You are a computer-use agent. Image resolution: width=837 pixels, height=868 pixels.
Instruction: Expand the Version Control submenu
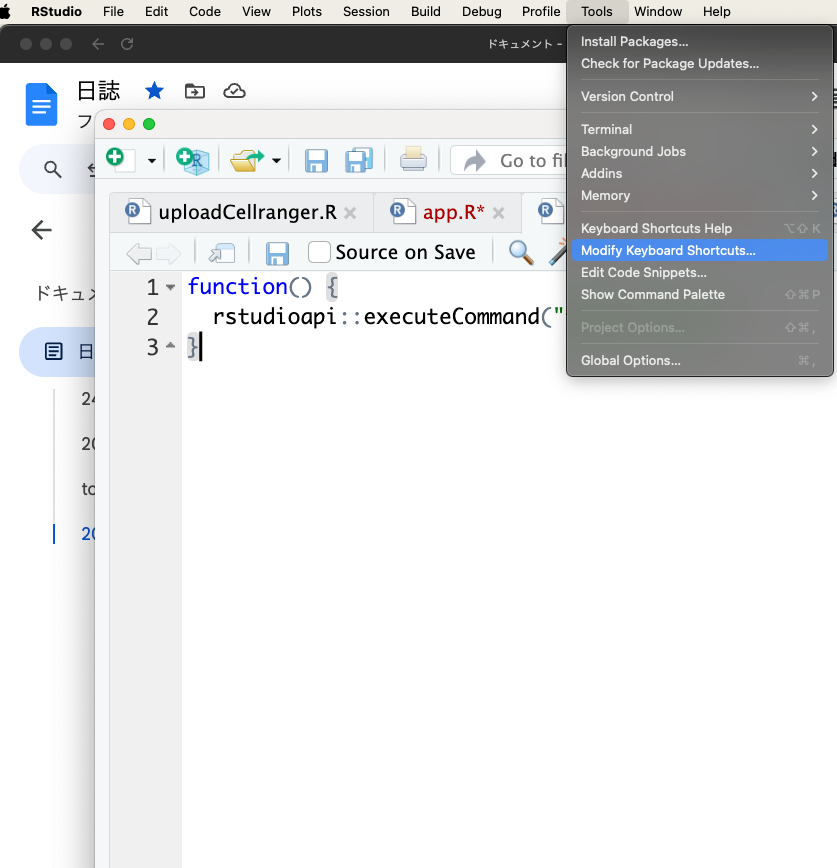pyautogui.click(x=699, y=96)
